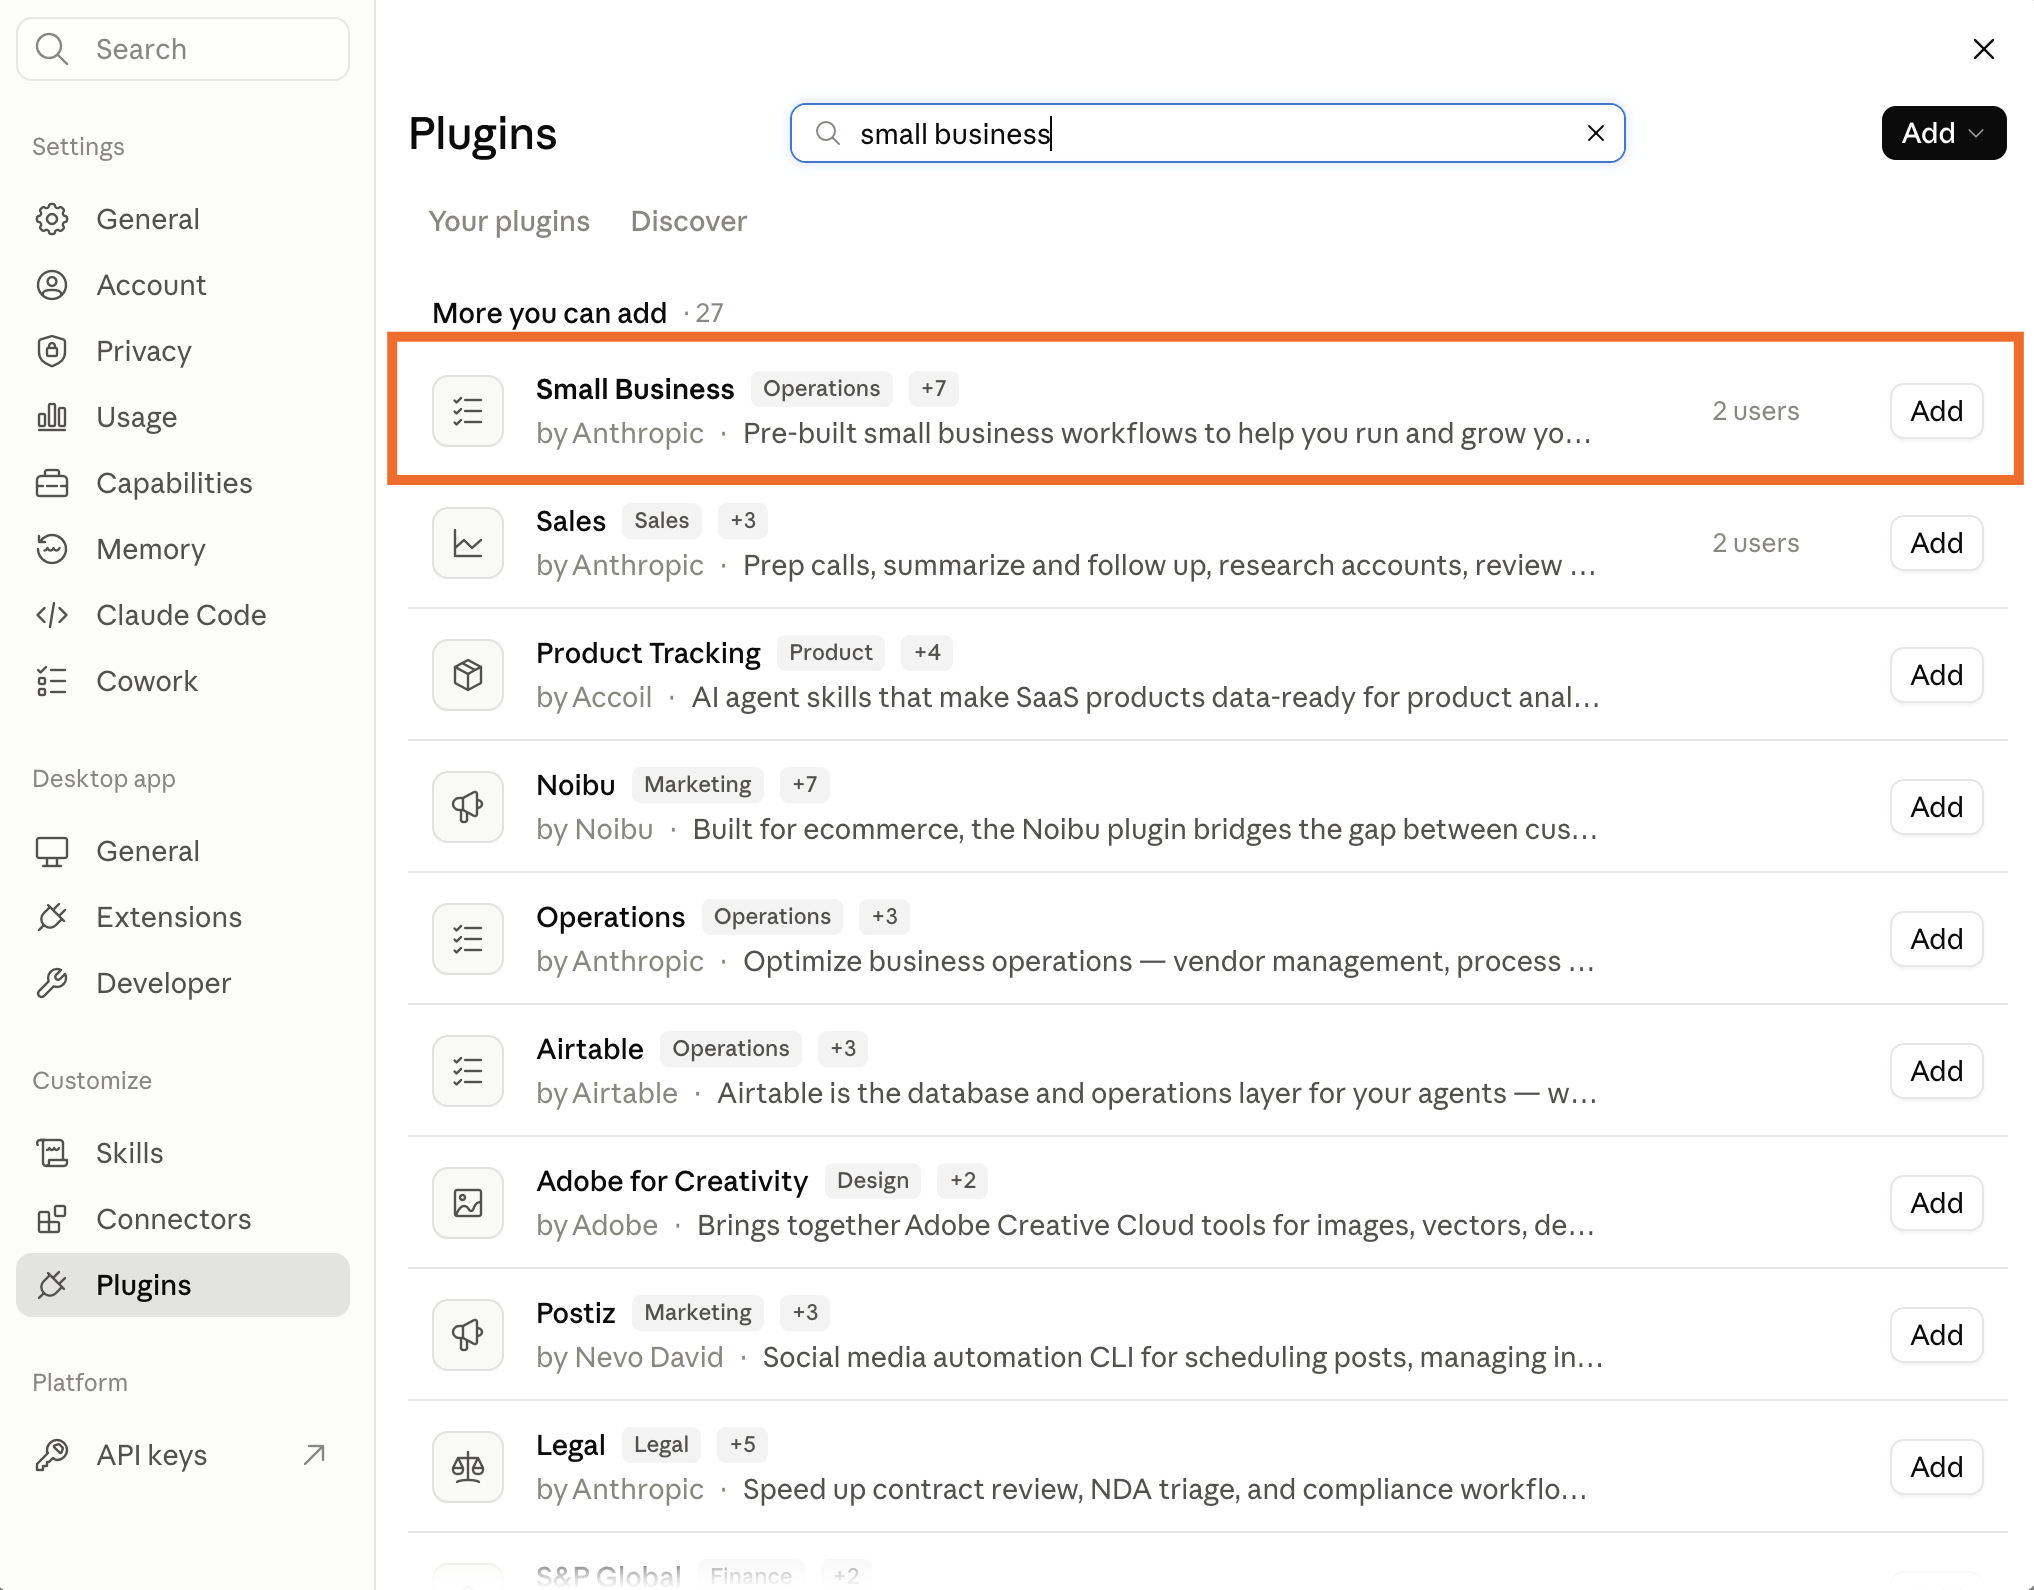Screen dimensions: 2034x1590
Task: Expand the +5 tags on Legal
Action: point(743,1445)
